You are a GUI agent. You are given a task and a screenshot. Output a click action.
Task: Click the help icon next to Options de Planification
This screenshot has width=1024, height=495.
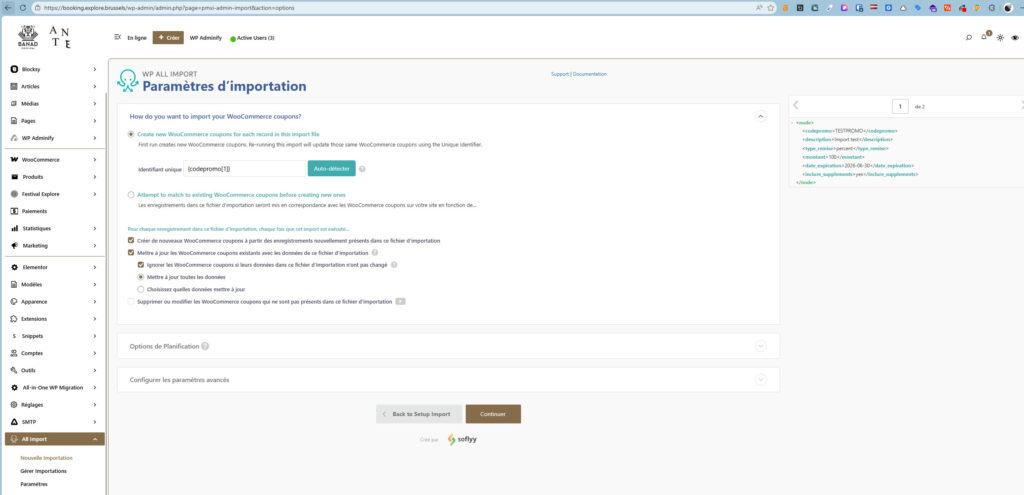[x=205, y=346]
